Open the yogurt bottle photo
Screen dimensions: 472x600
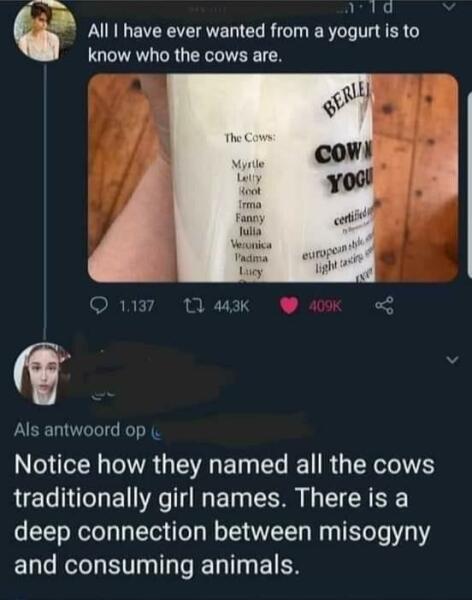tap(273, 178)
